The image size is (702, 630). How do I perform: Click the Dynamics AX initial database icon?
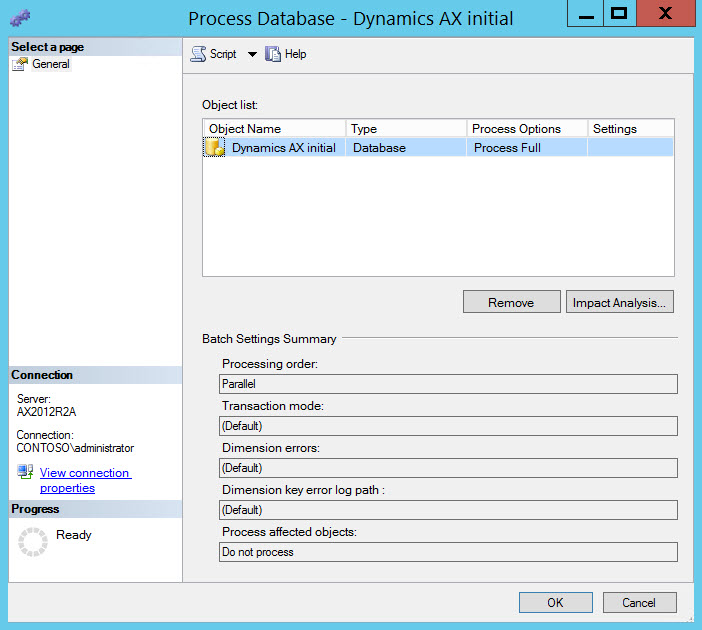point(214,148)
